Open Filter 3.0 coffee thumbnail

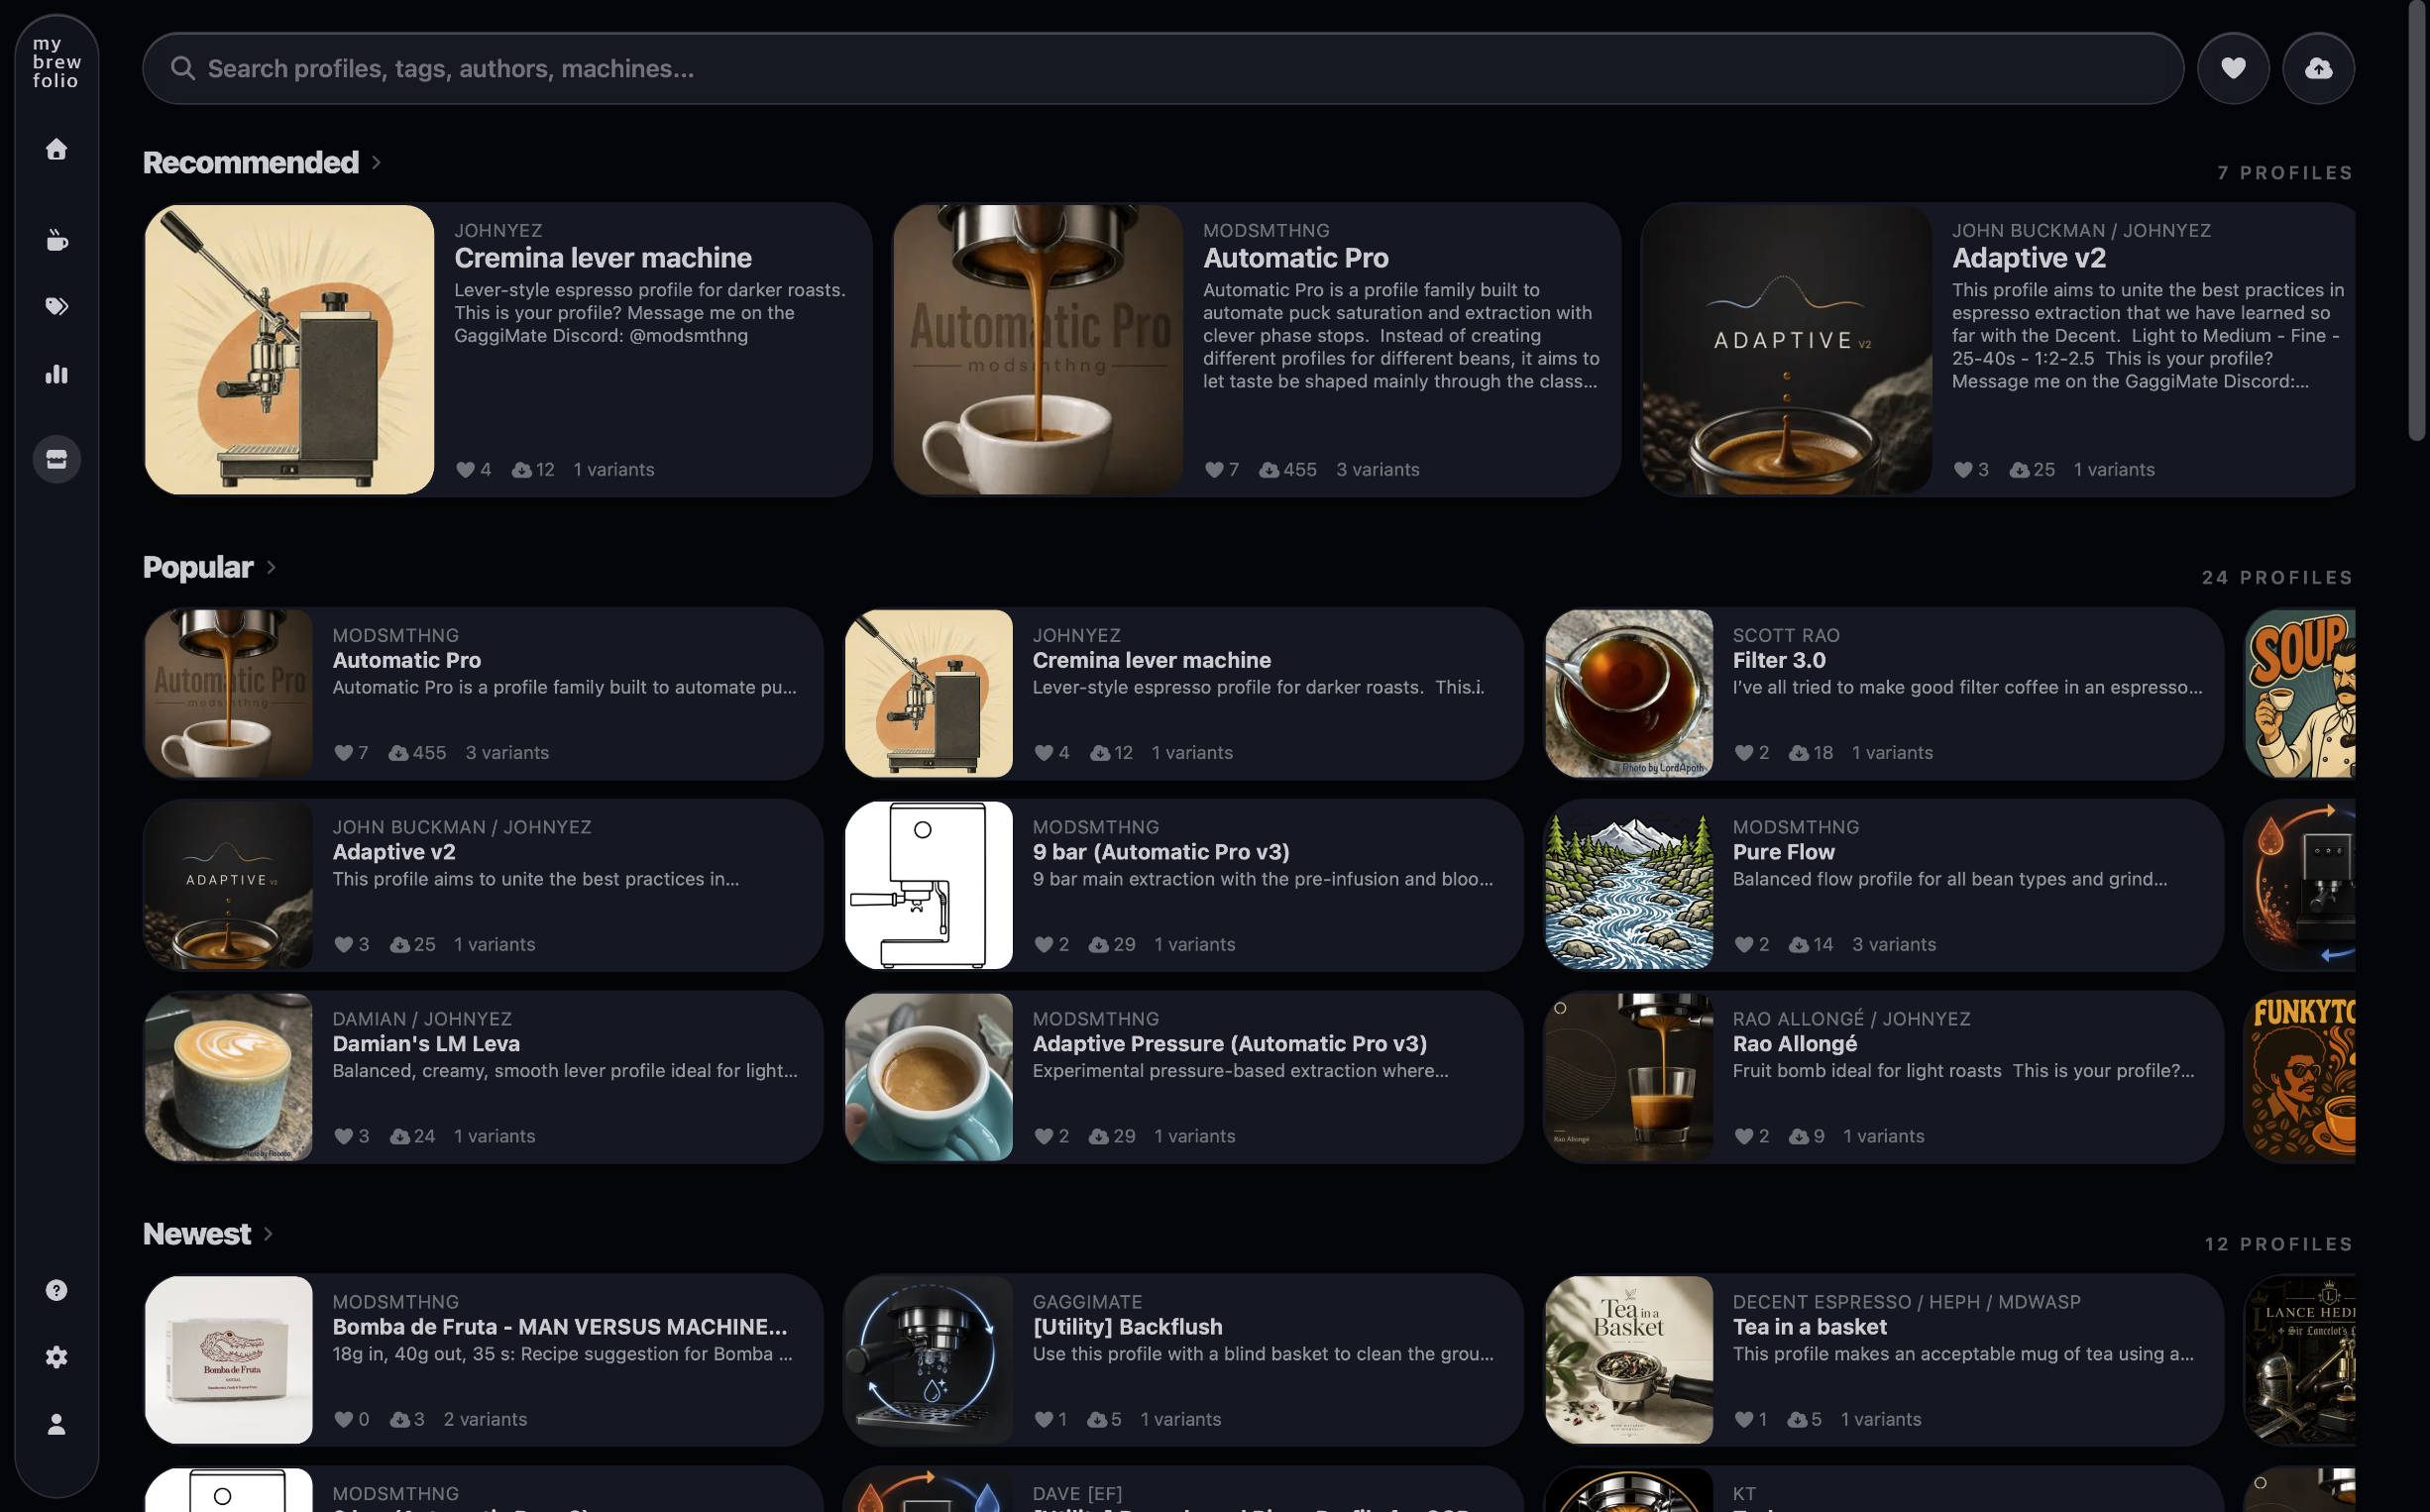(1629, 694)
